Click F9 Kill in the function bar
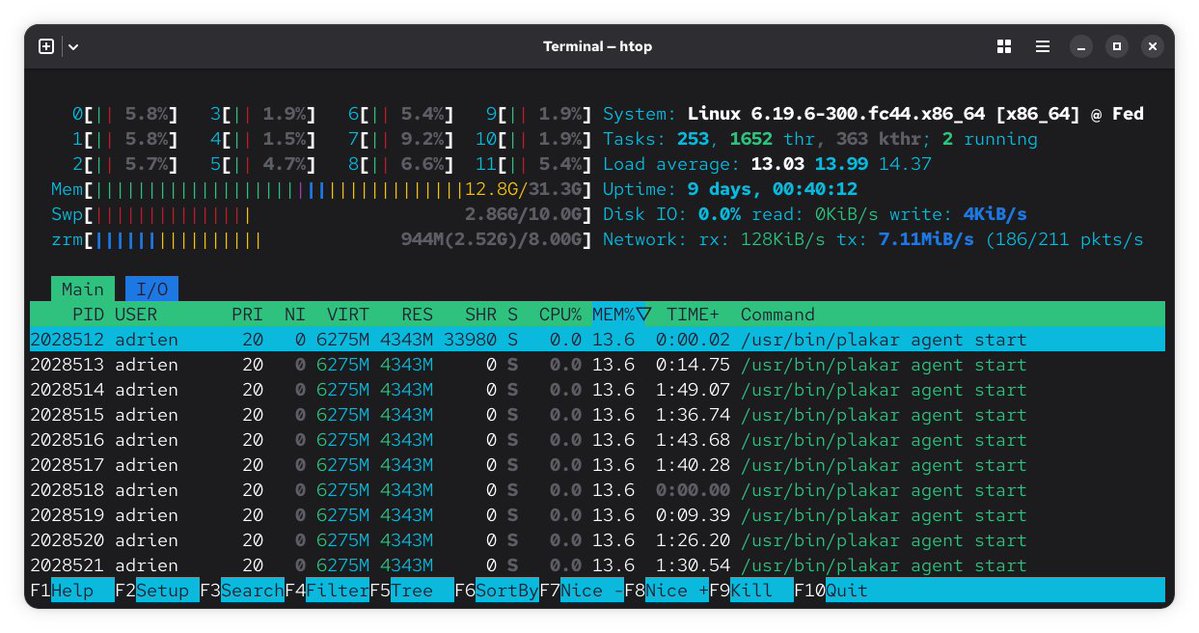The image size is (1199, 633). [x=751, y=590]
